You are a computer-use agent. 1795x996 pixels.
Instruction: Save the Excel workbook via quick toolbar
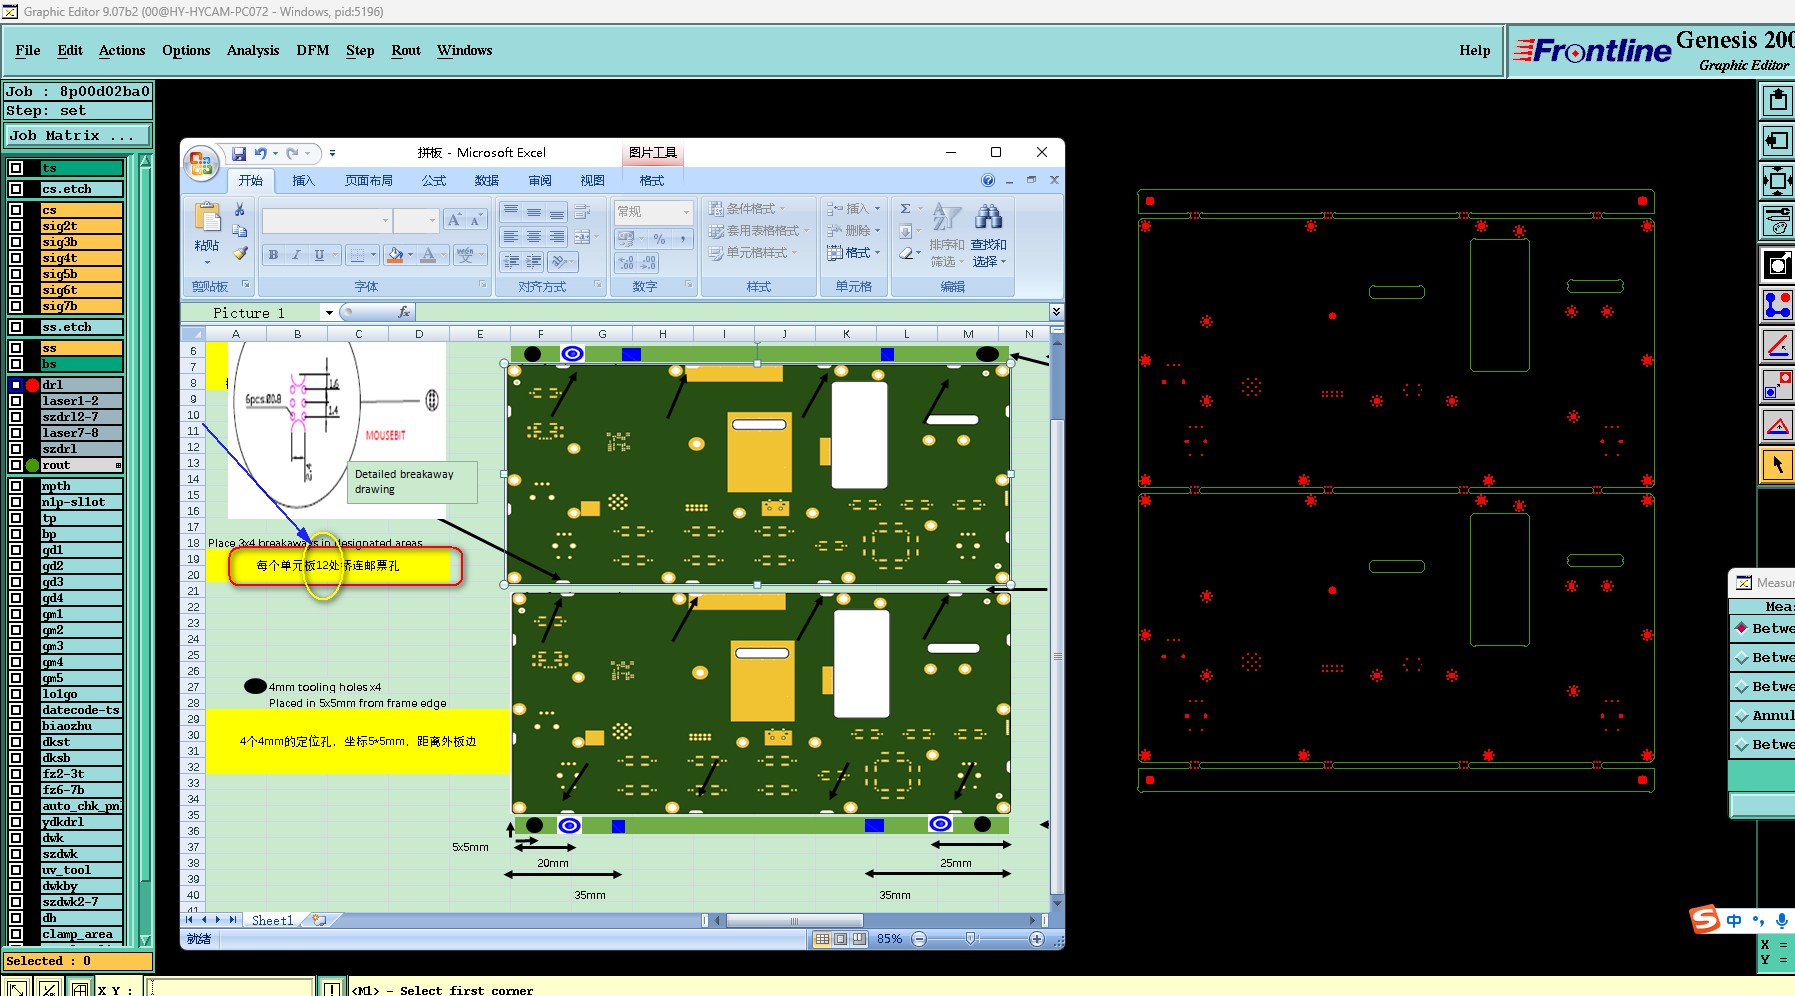(x=239, y=153)
